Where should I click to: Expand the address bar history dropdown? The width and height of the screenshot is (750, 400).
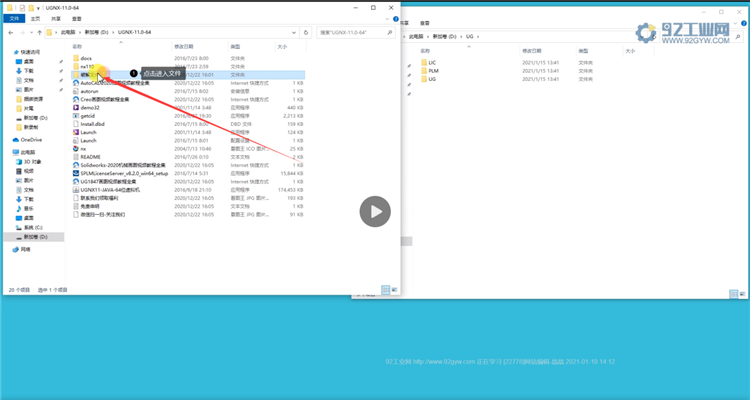click(294, 33)
